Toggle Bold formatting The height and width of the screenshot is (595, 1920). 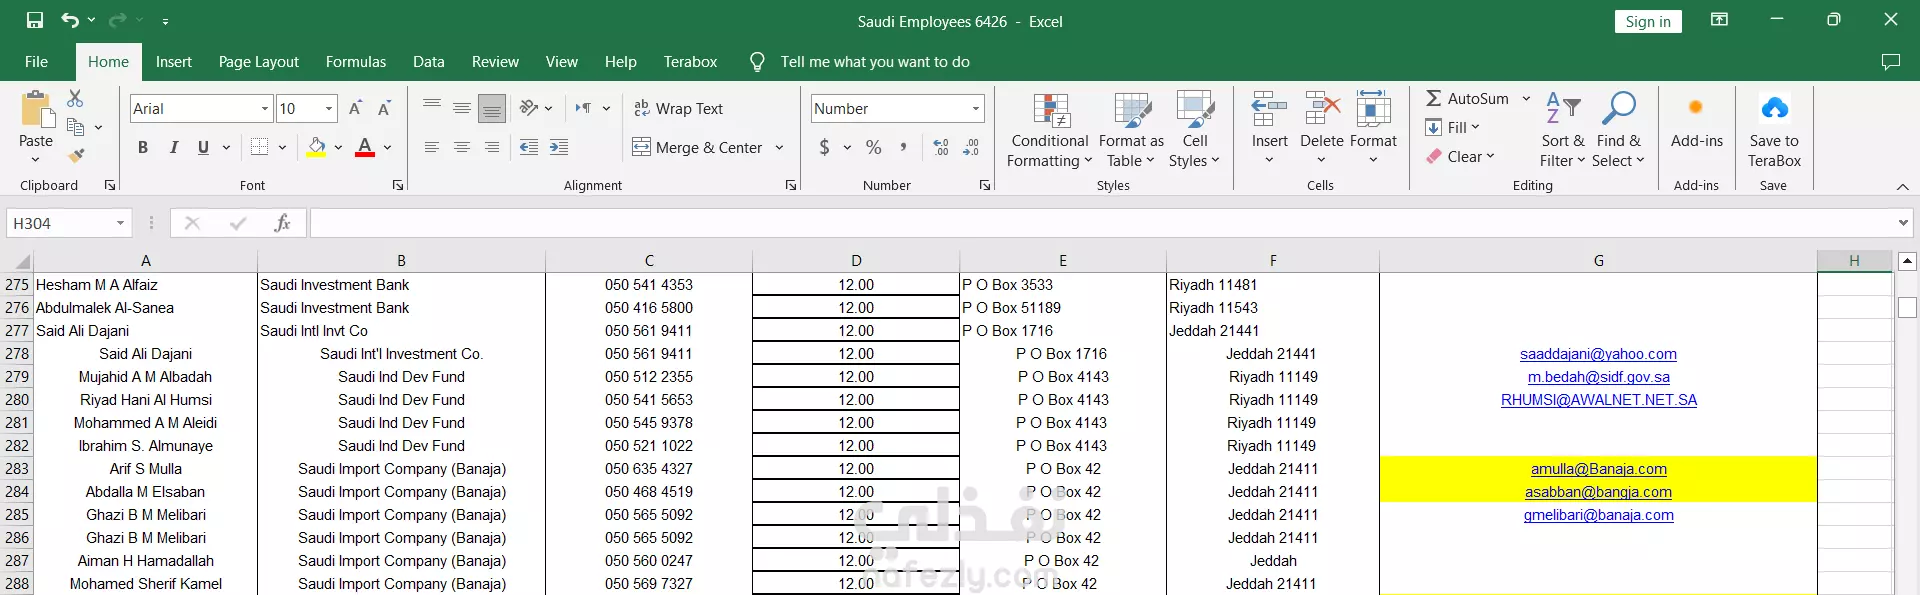[143, 147]
